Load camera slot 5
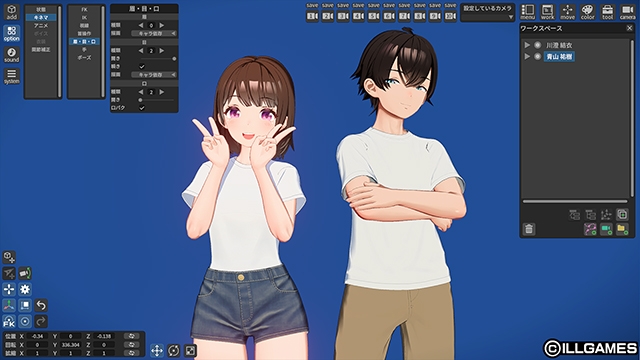Image resolution: width=640 pixels, height=360 pixels. [373, 16]
